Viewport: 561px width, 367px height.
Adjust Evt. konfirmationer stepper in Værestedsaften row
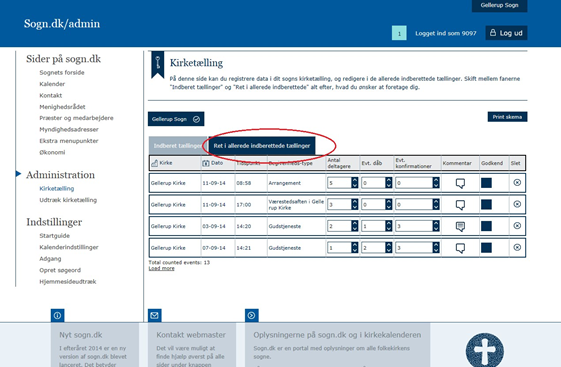[x=436, y=204]
